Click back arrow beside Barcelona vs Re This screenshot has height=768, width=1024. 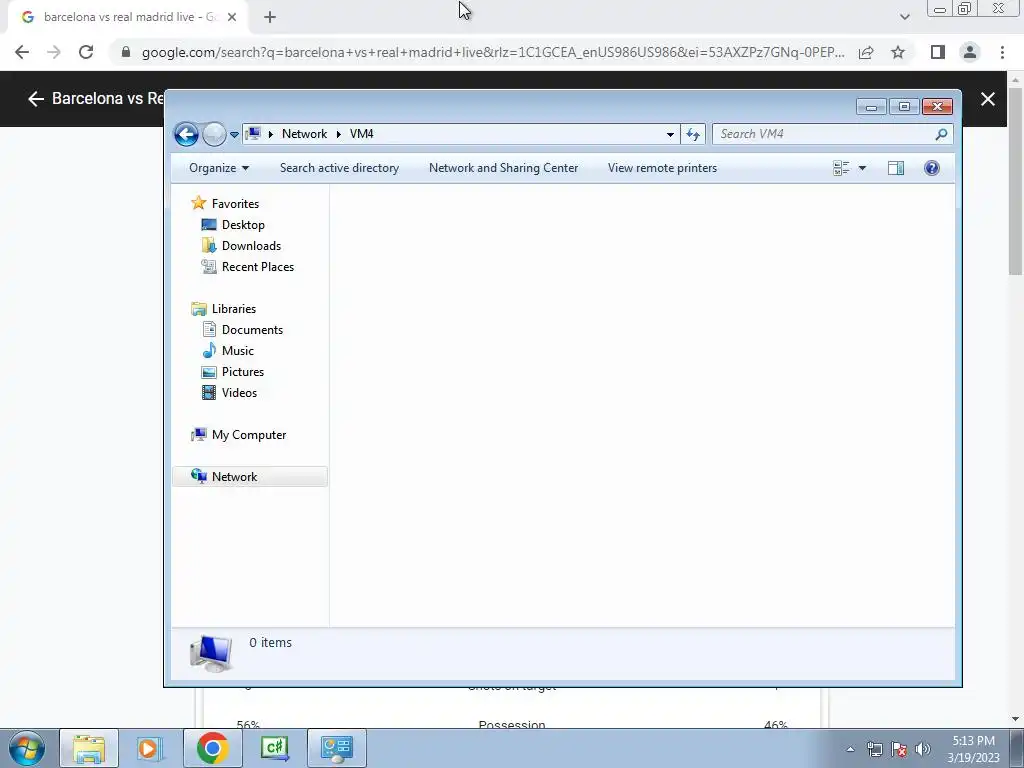coord(36,99)
